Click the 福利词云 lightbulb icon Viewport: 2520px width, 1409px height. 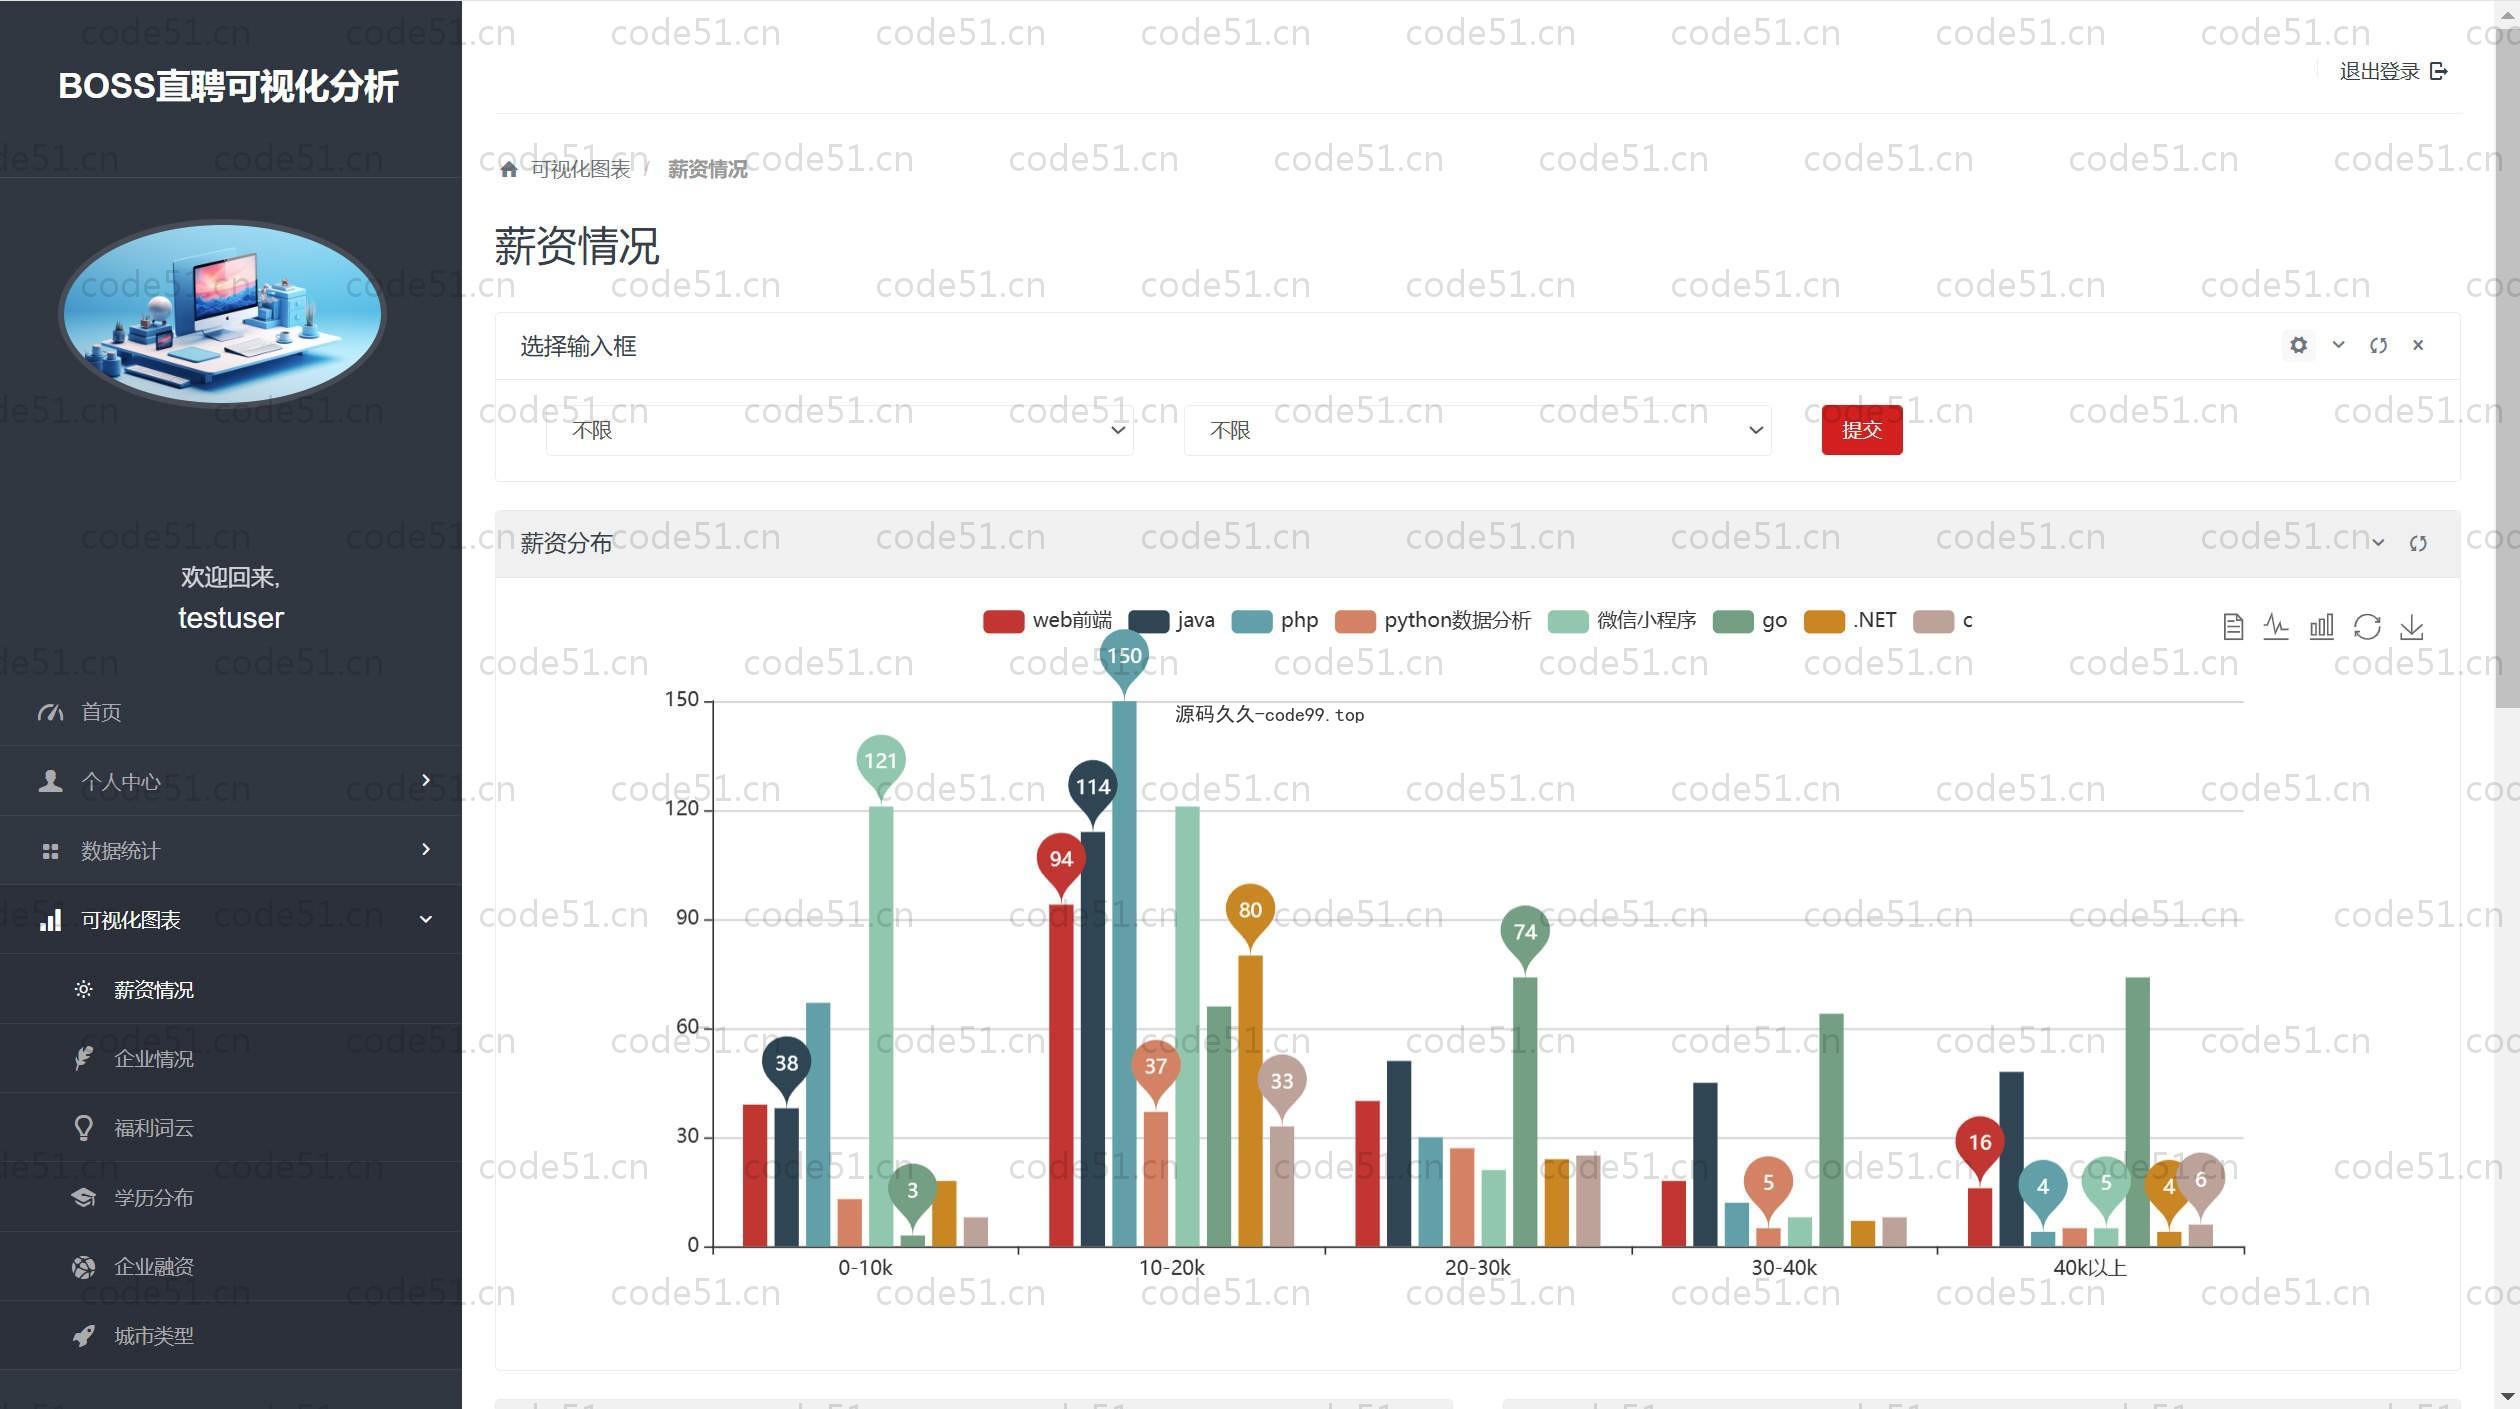point(84,1128)
